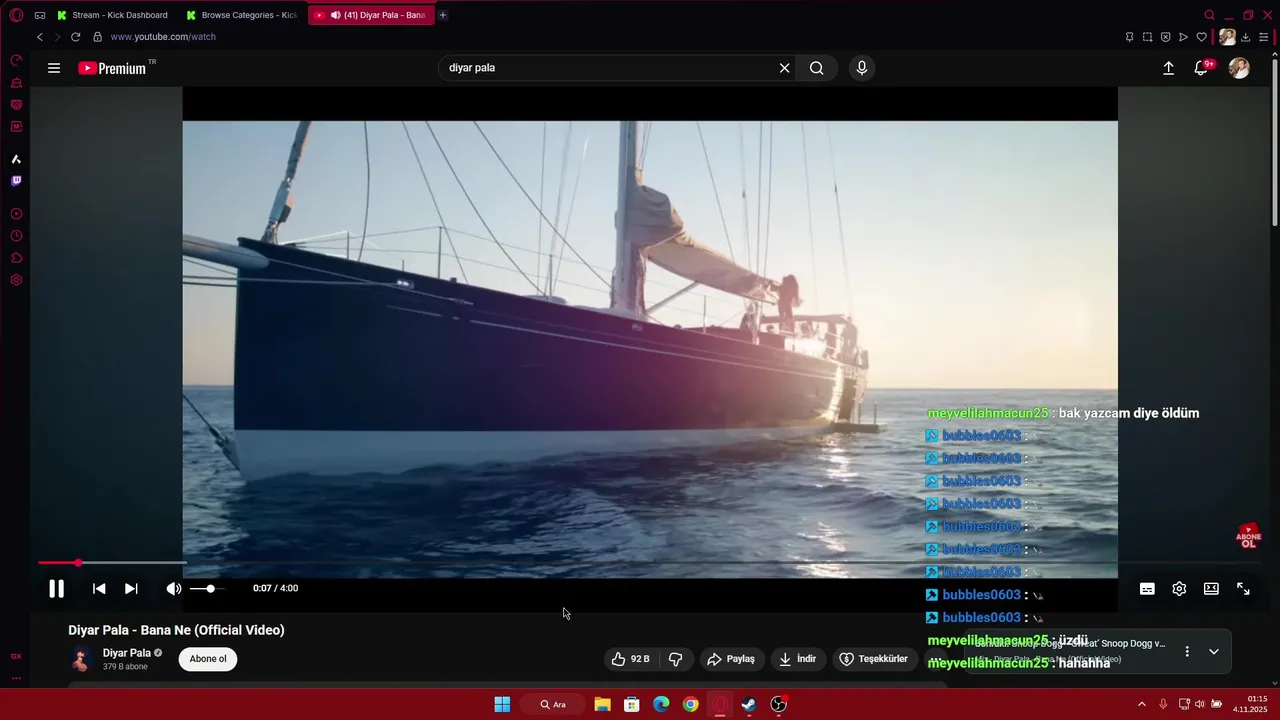
Task: Reload the current page
Action: pos(75,37)
